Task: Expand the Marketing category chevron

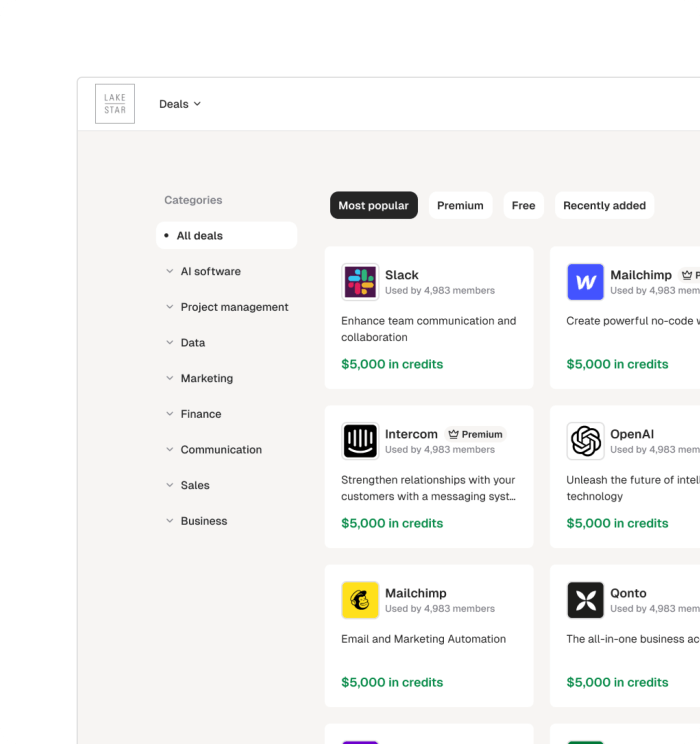Action: click(169, 378)
